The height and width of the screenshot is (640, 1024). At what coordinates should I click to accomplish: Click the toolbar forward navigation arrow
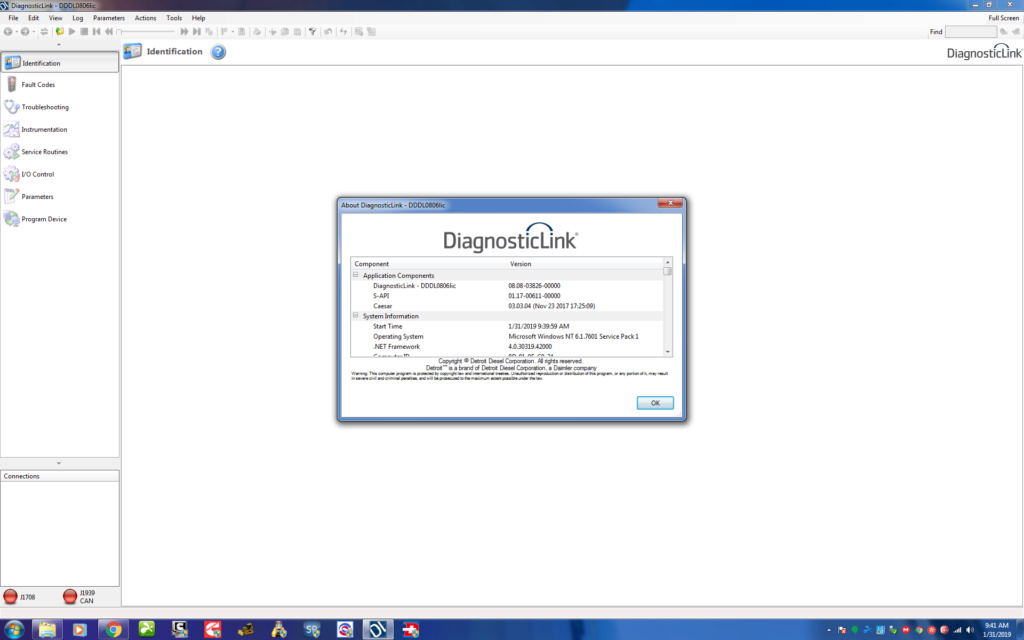[x=25, y=31]
